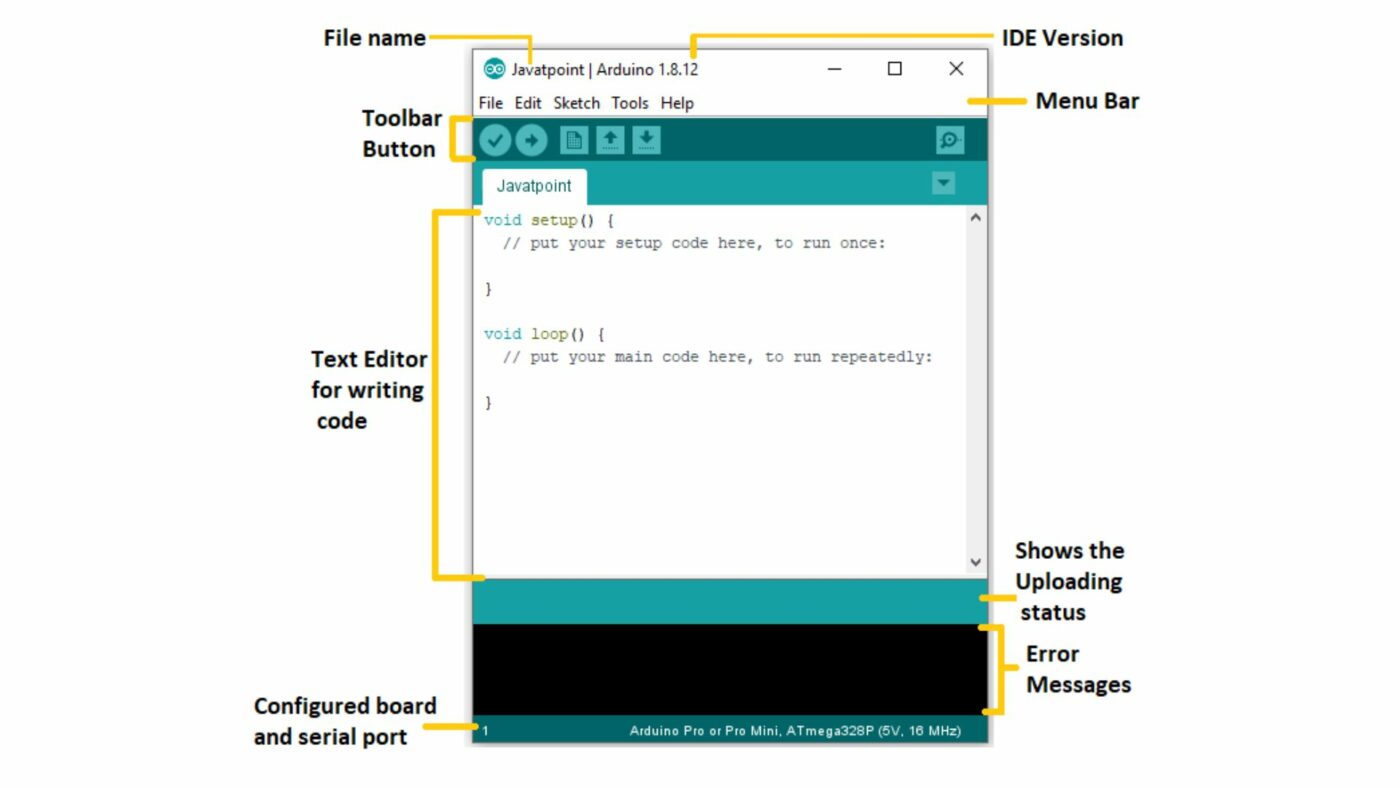Open the Tools menu
The width and height of the screenshot is (1400, 788).
[x=630, y=103]
